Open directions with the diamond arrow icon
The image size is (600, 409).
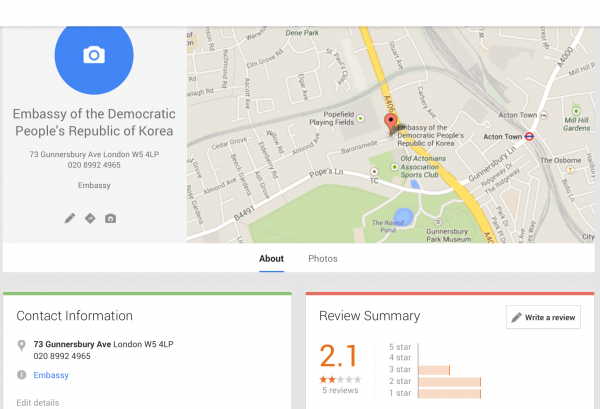point(90,218)
